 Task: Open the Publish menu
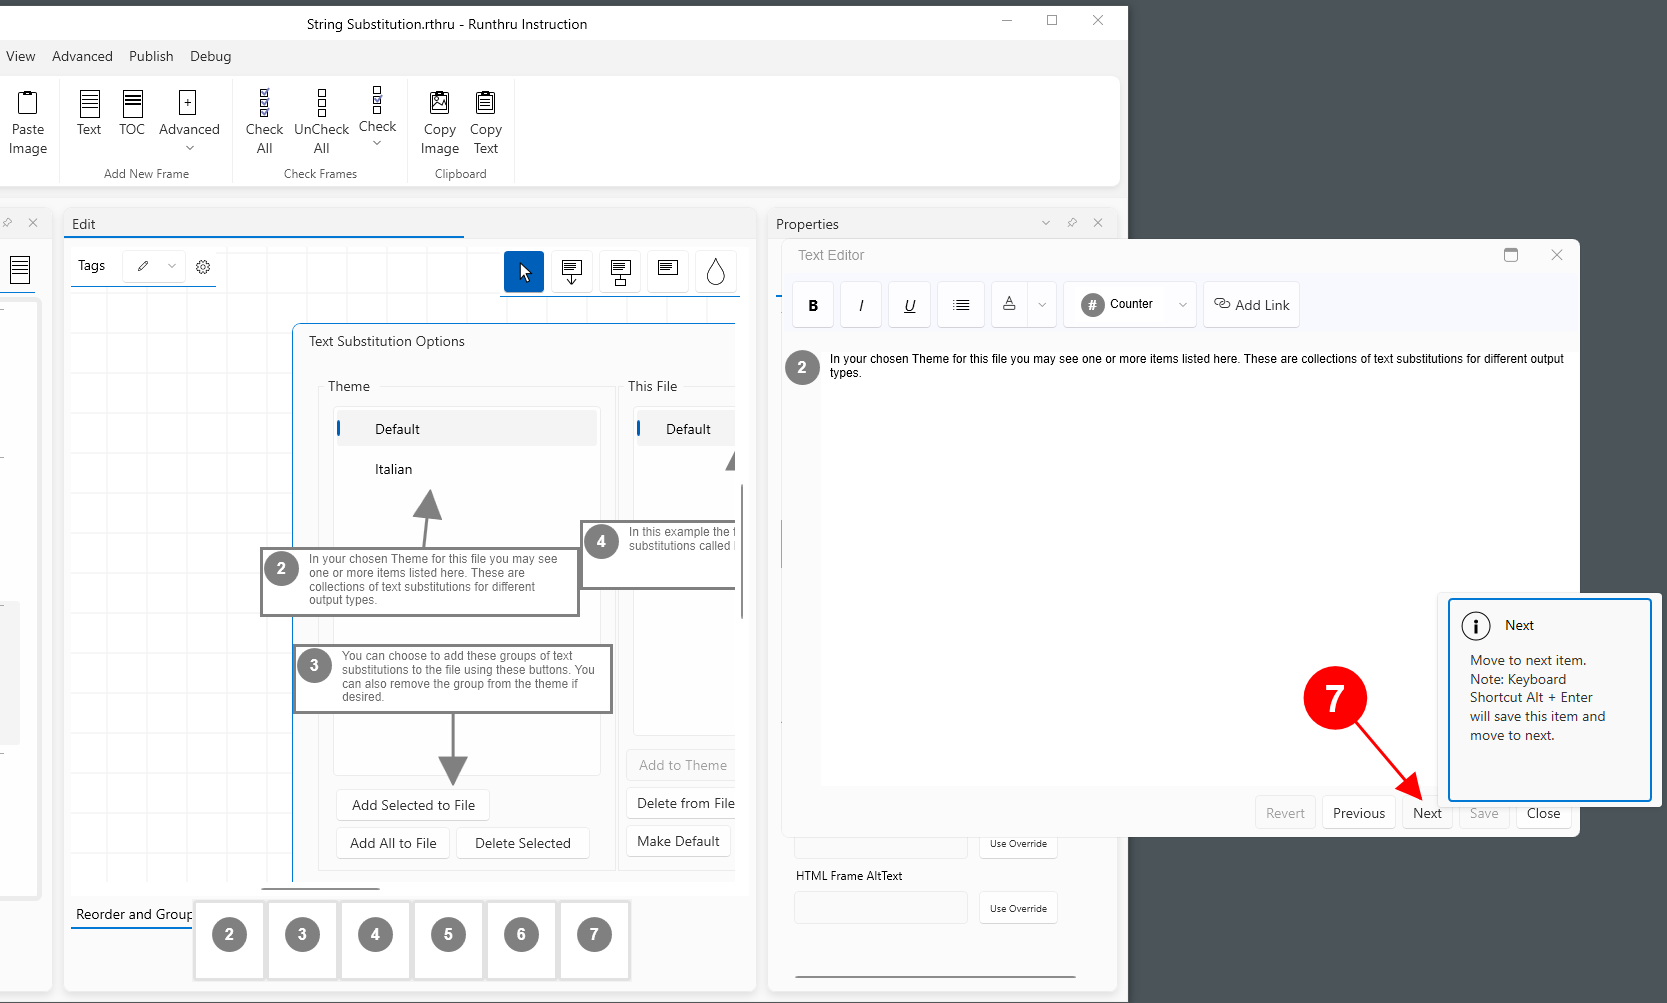point(151,56)
